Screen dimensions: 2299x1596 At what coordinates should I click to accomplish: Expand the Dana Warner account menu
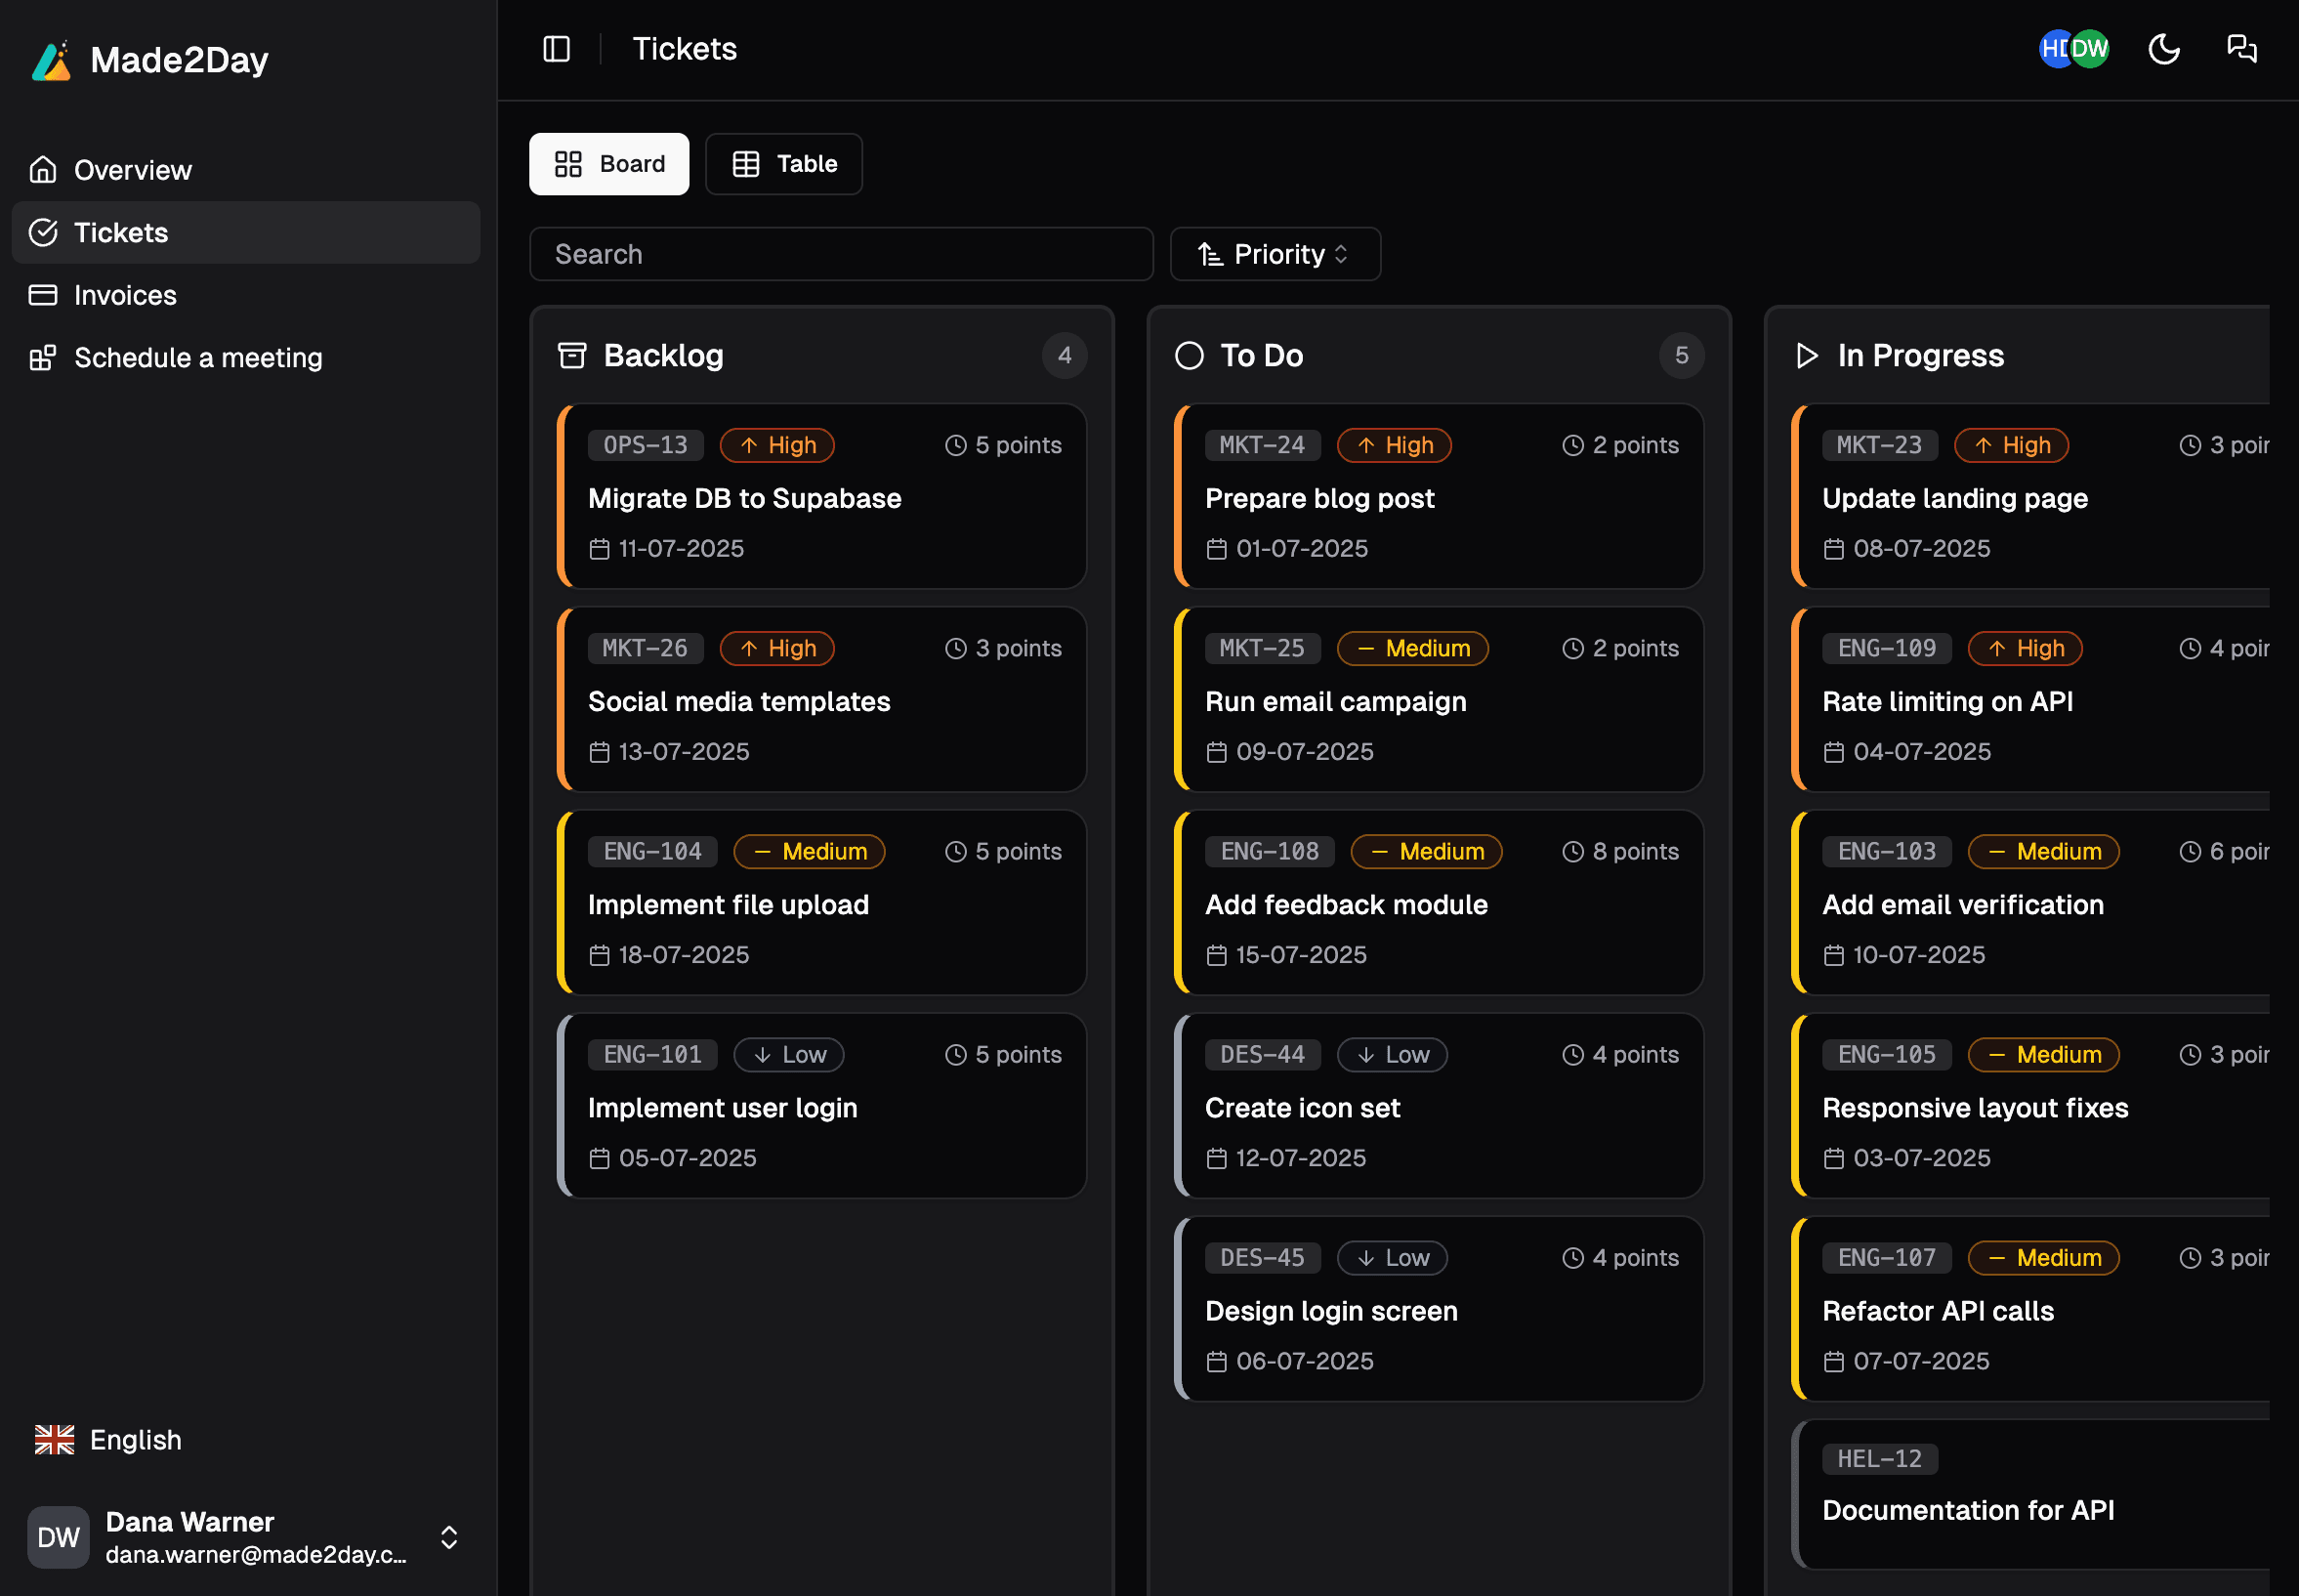[x=448, y=1537]
